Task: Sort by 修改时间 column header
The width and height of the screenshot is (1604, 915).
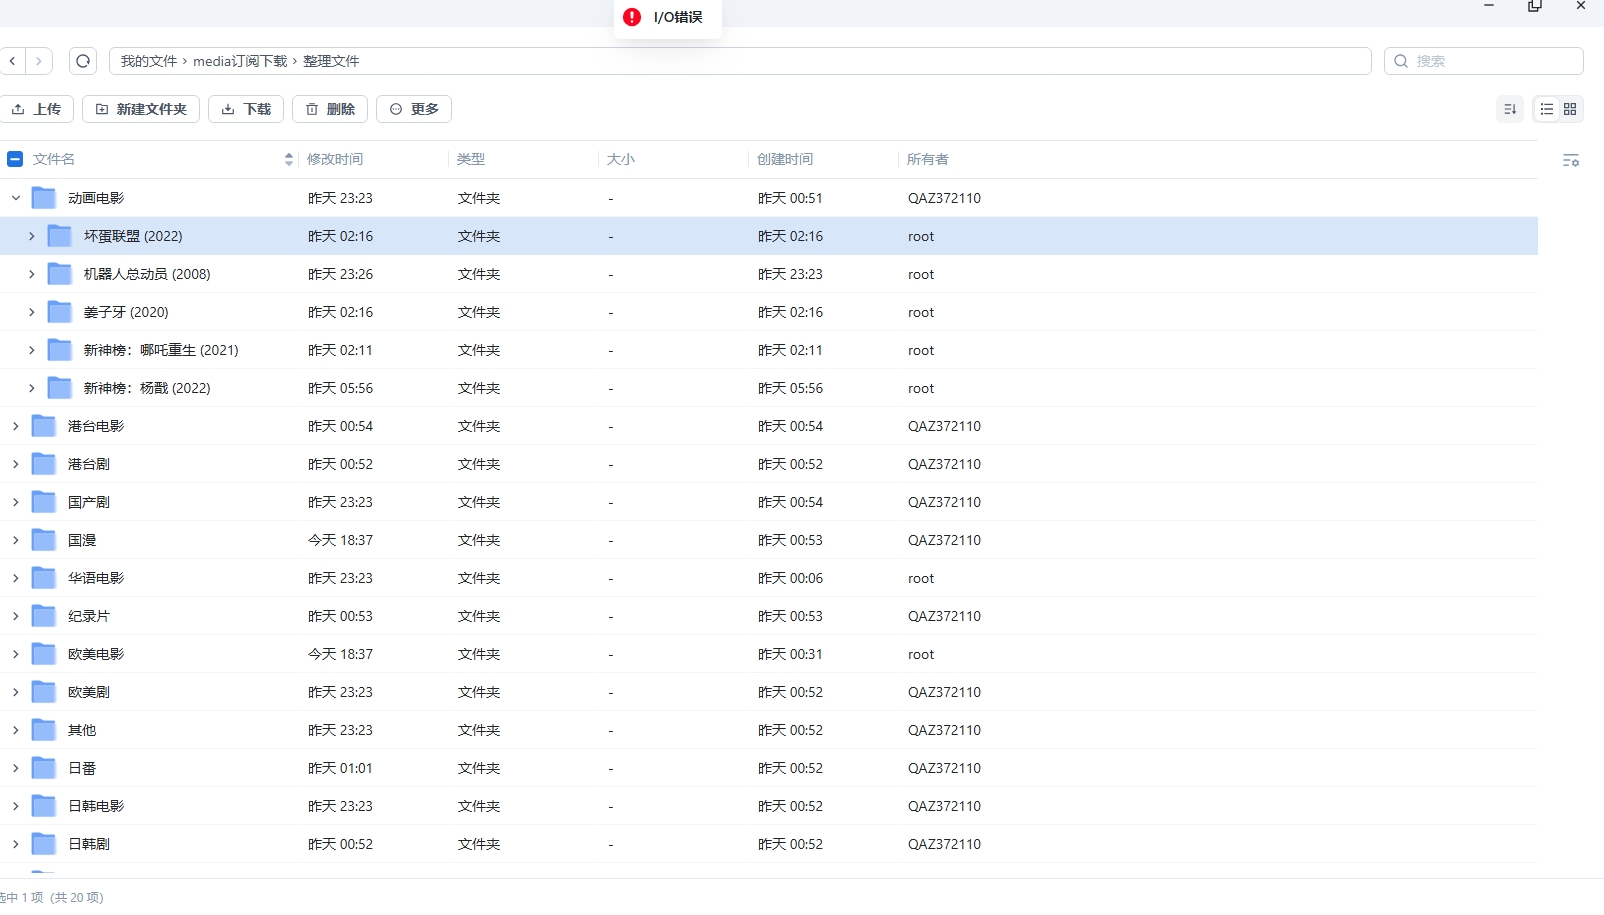Action: click(335, 159)
